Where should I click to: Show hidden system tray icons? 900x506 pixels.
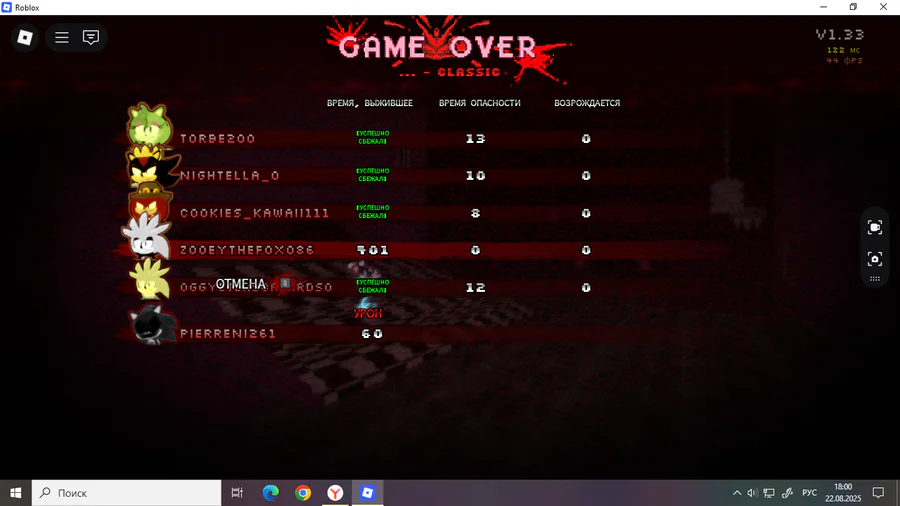click(737, 493)
